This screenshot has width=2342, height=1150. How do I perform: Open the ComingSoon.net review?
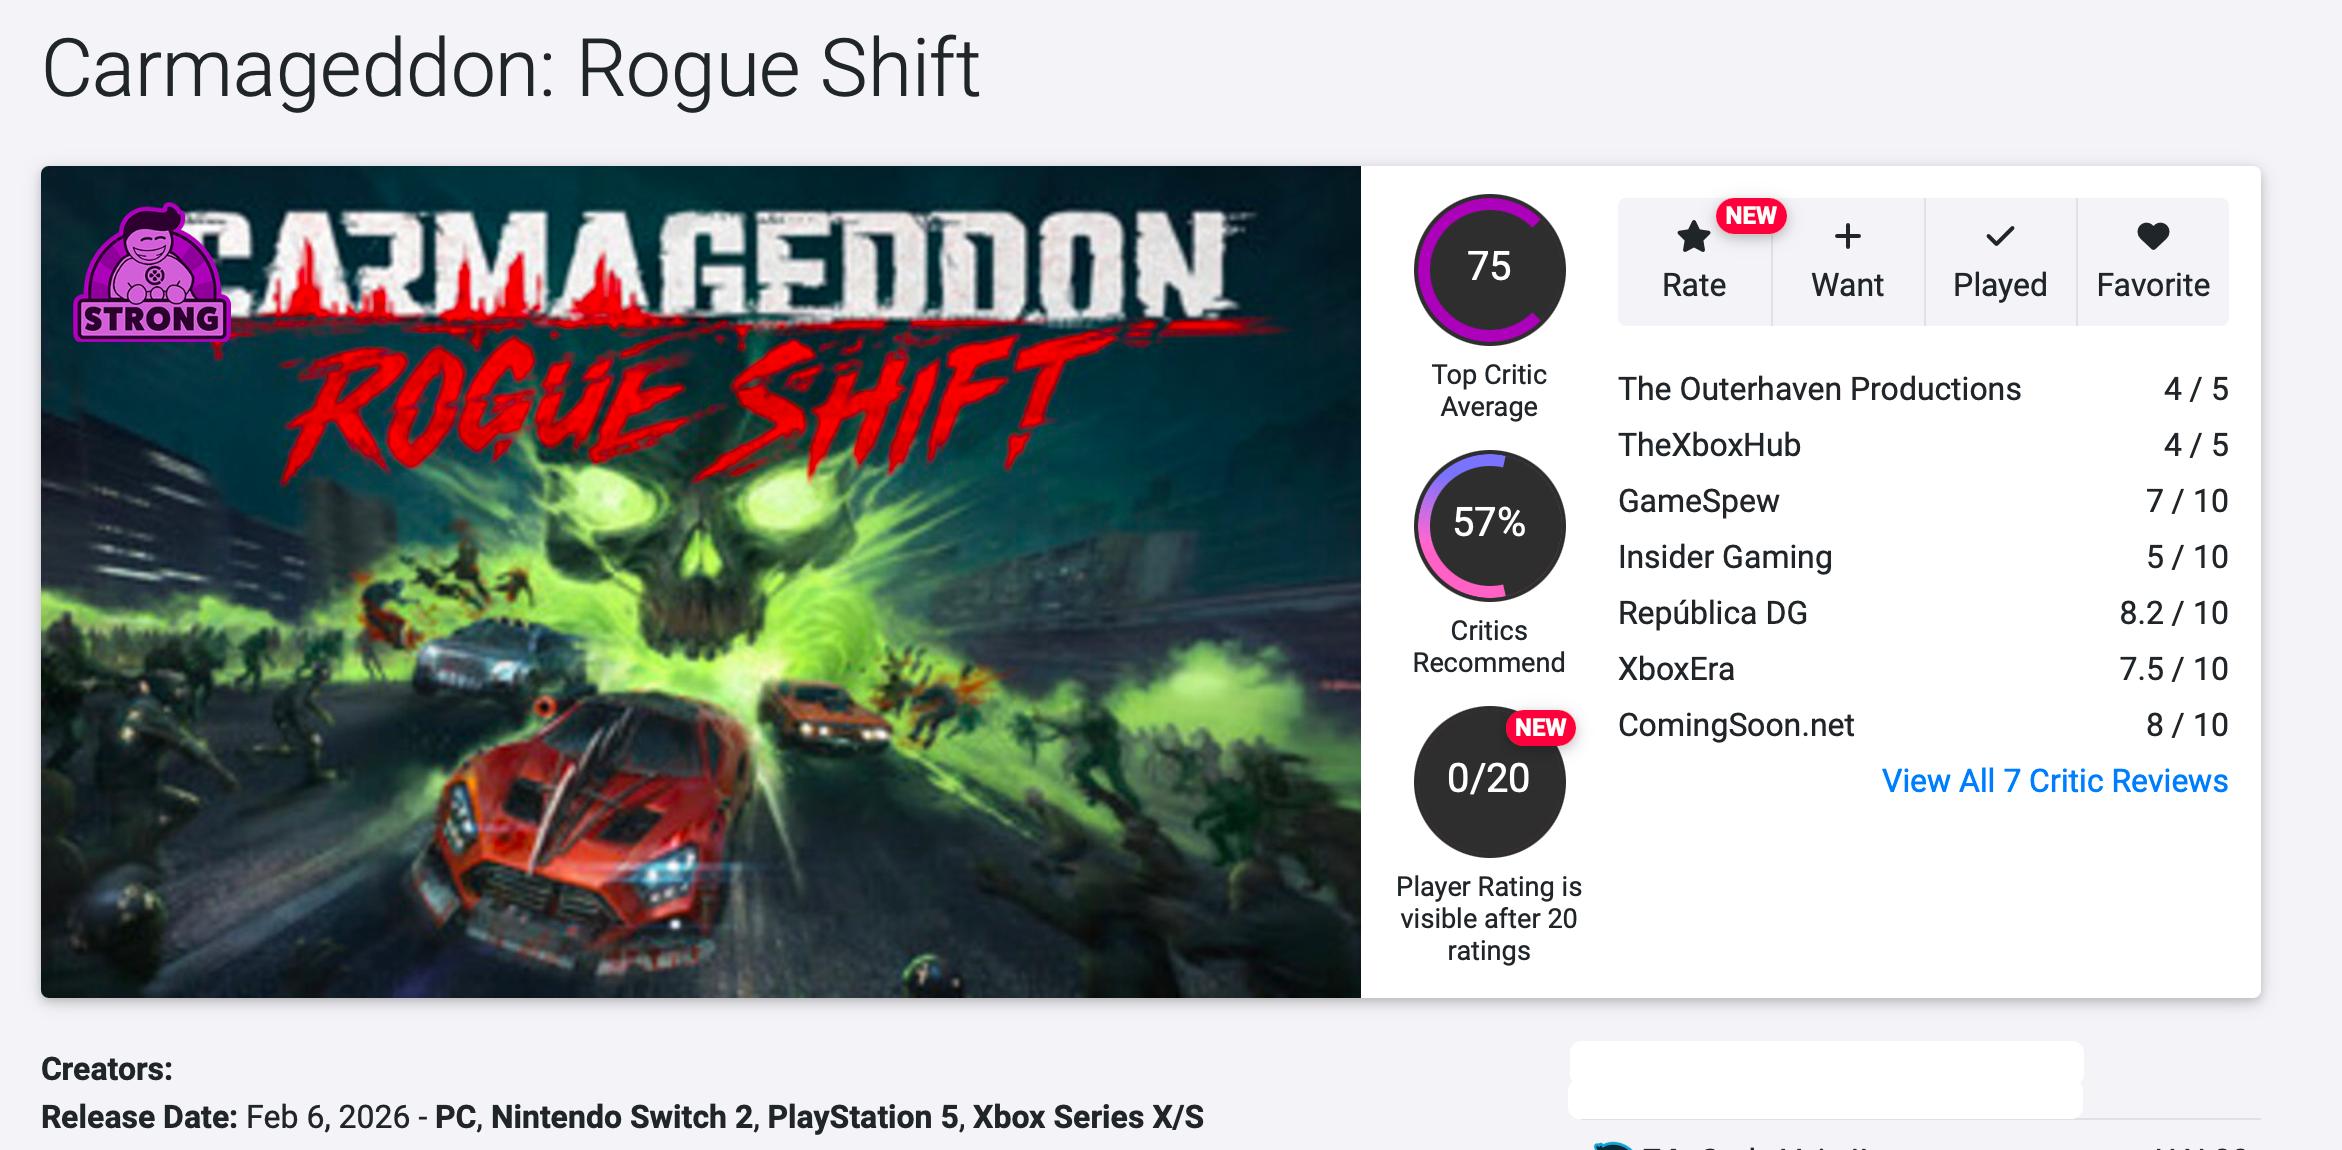click(x=1736, y=725)
